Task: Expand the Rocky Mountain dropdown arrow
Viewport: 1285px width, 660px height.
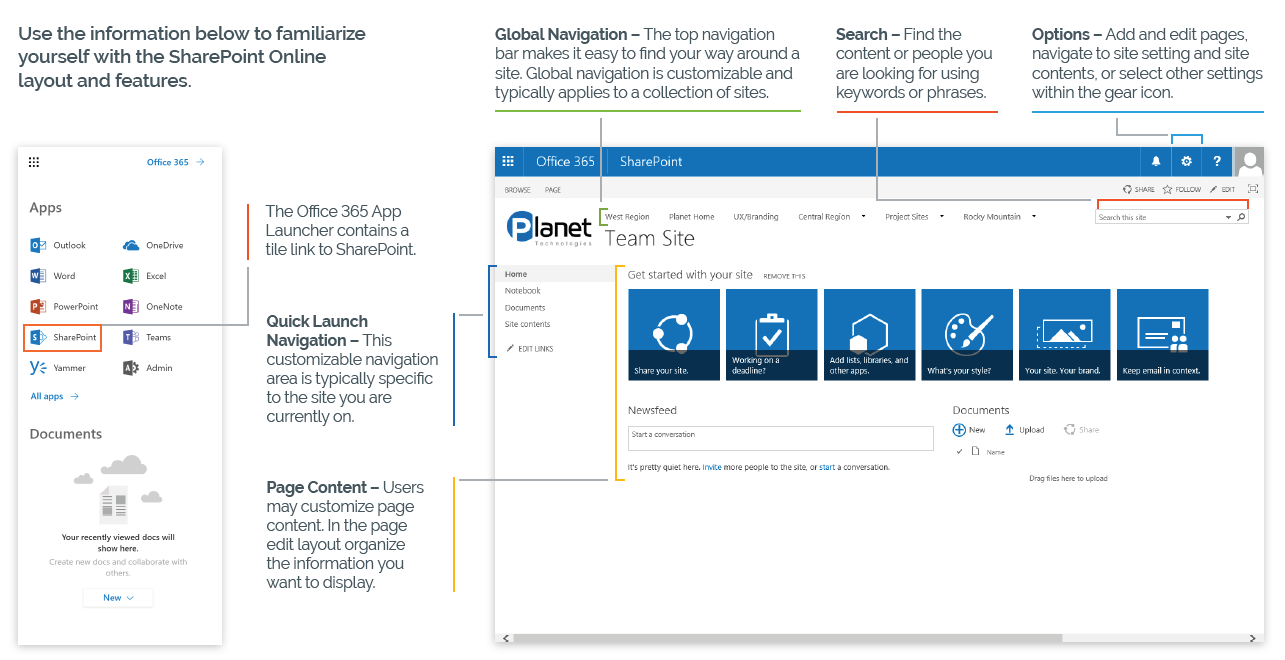Action: [x=1034, y=216]
